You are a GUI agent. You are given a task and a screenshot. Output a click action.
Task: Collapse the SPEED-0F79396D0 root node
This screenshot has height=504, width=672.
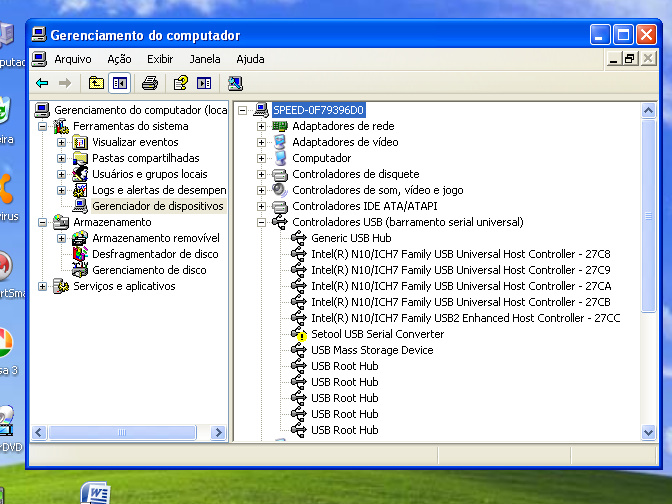[242, 111]
